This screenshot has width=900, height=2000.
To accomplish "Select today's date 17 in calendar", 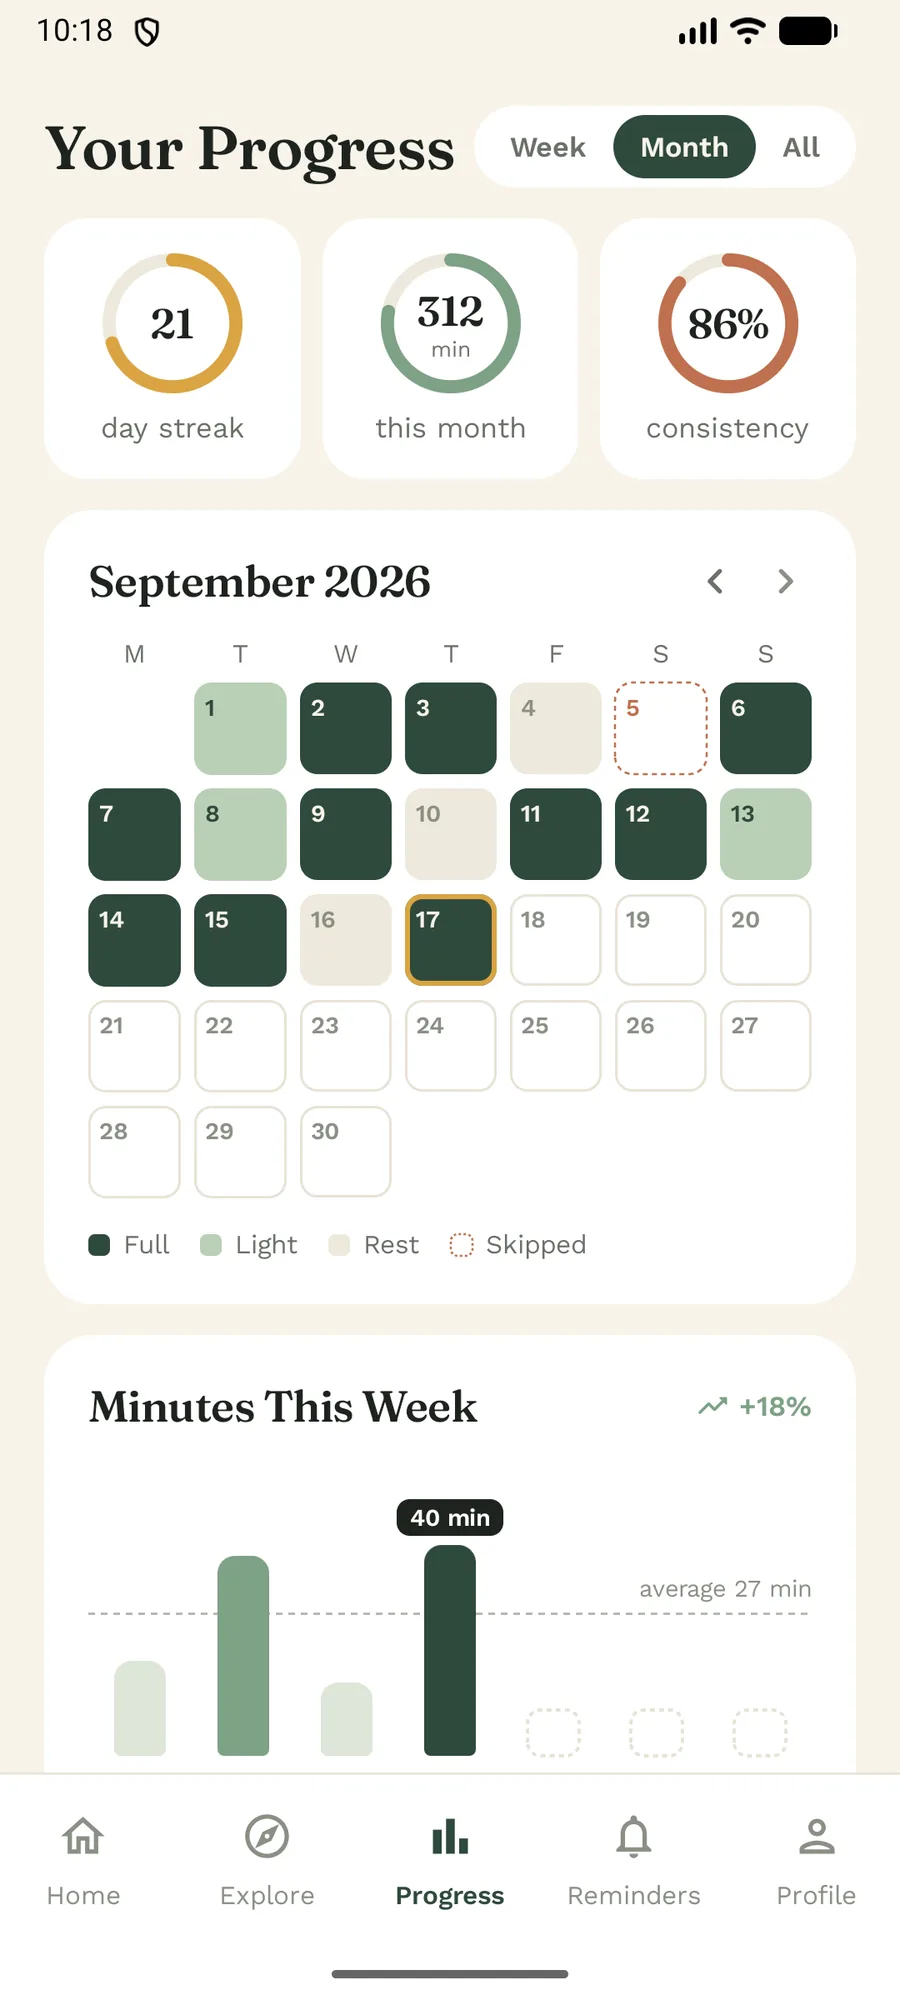I will pos(451,940).
